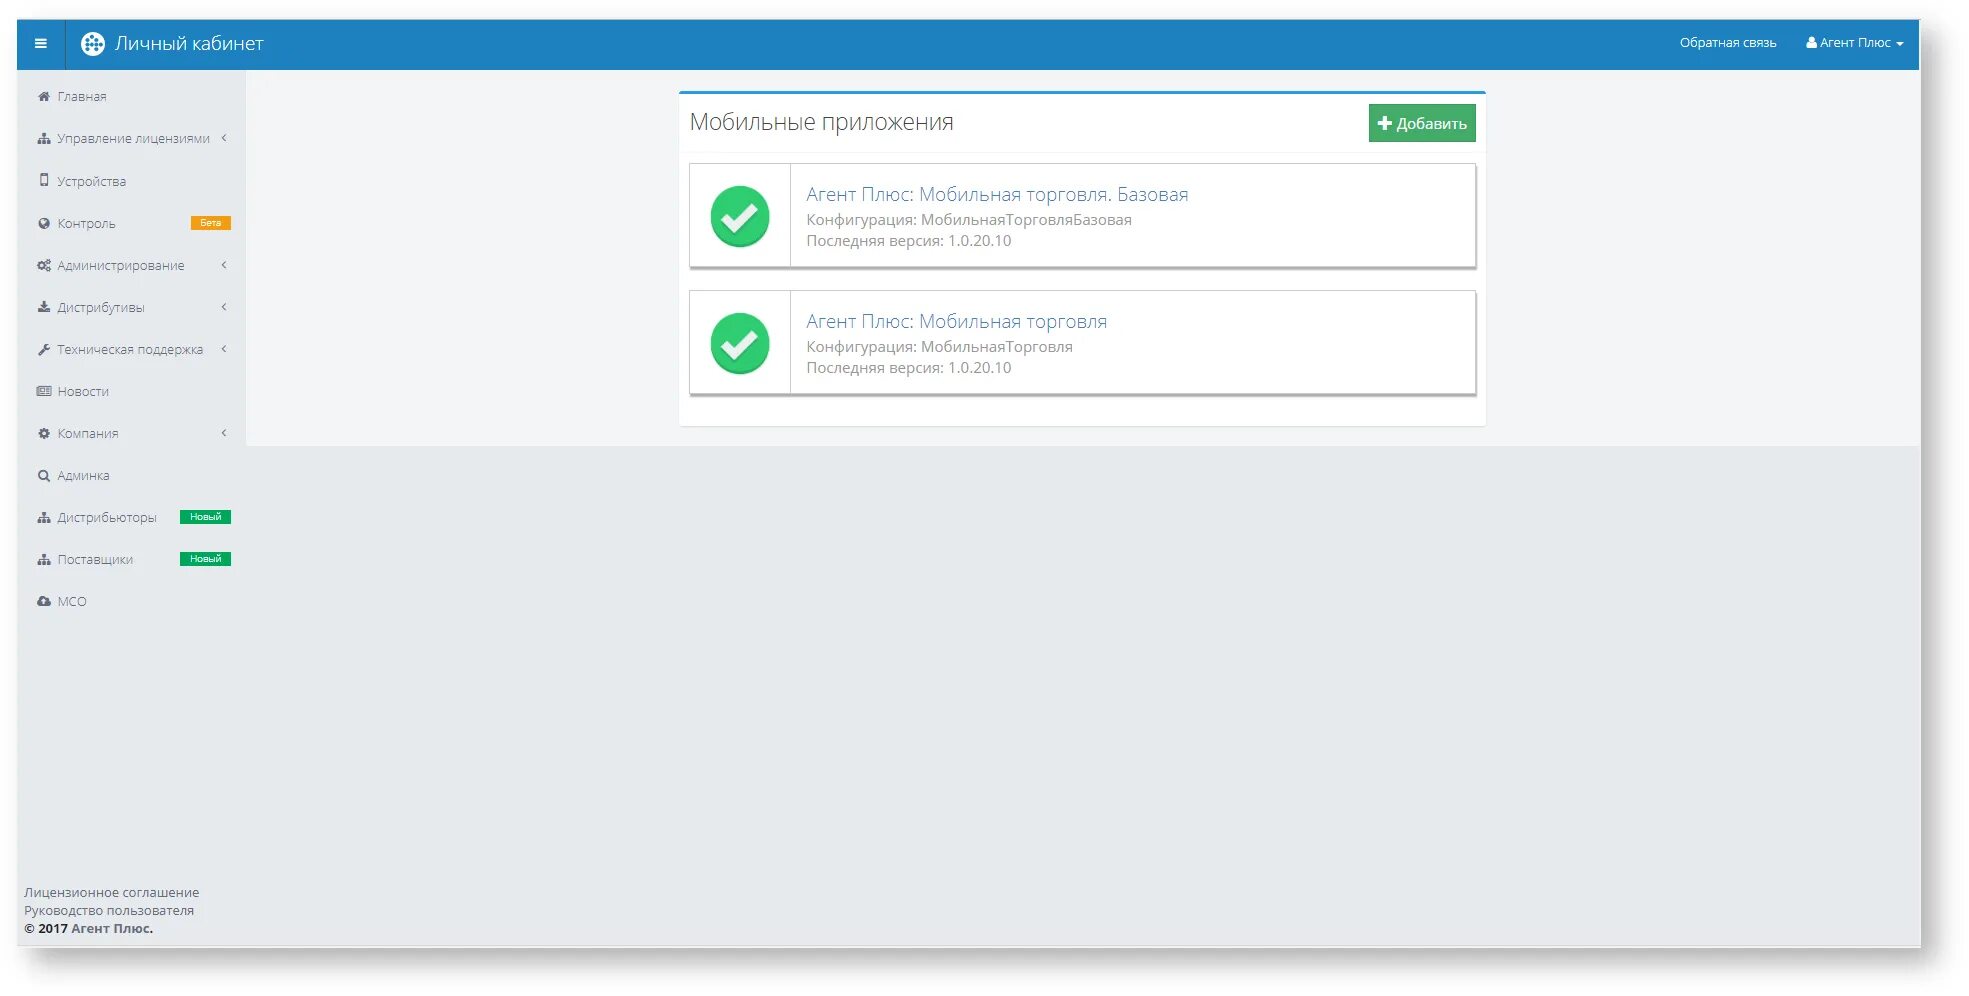Select Последняя версия text under Базовая app

(x=909, y=241)
